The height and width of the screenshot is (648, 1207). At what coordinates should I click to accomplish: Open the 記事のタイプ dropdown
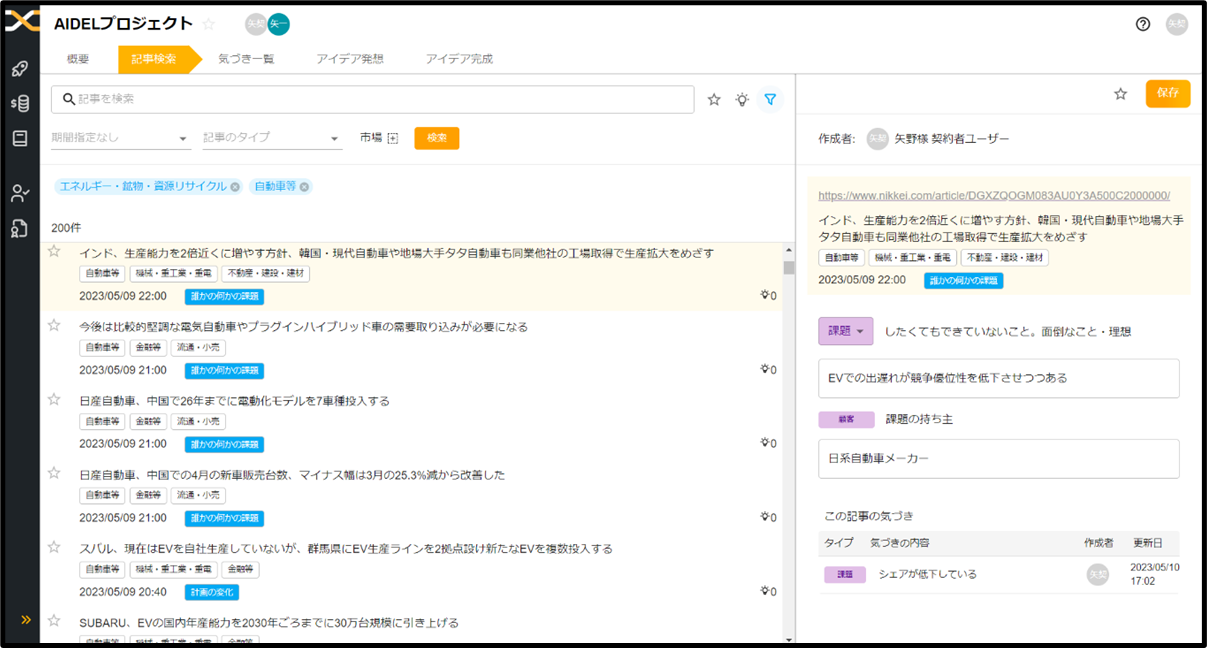[x=272, y=138]
